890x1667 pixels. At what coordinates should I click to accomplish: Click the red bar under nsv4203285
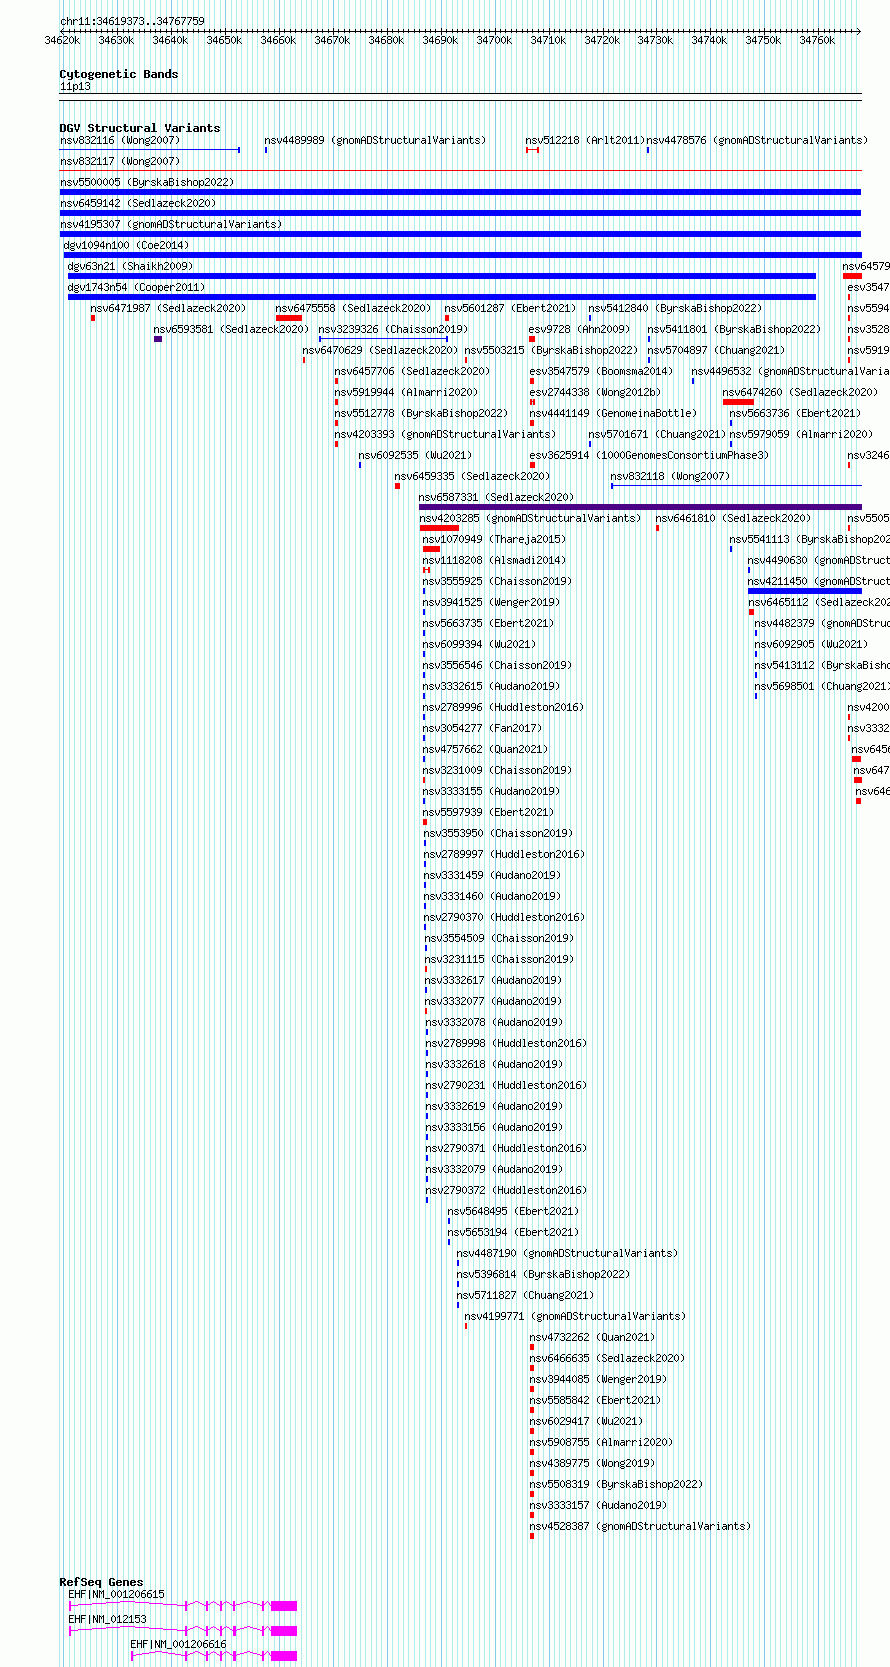tap(440, 528)
